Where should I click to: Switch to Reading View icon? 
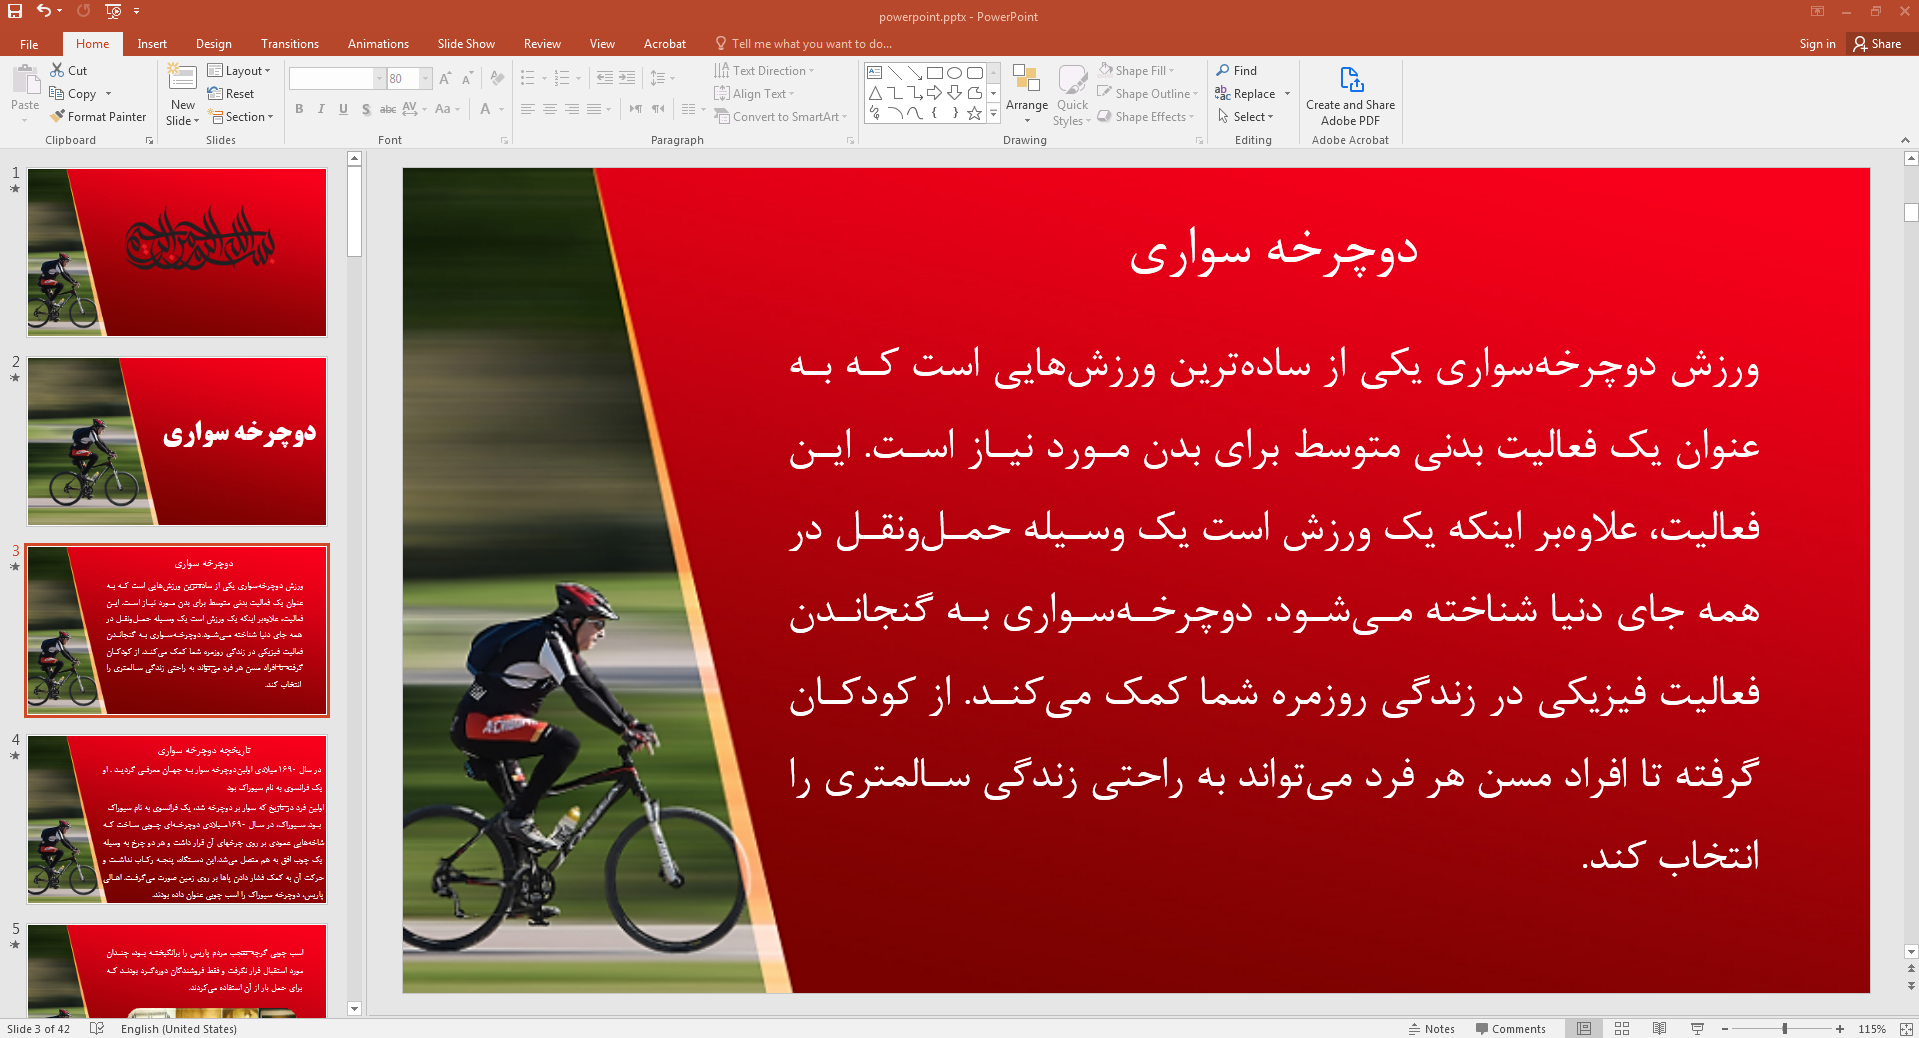point(1659,1029)
